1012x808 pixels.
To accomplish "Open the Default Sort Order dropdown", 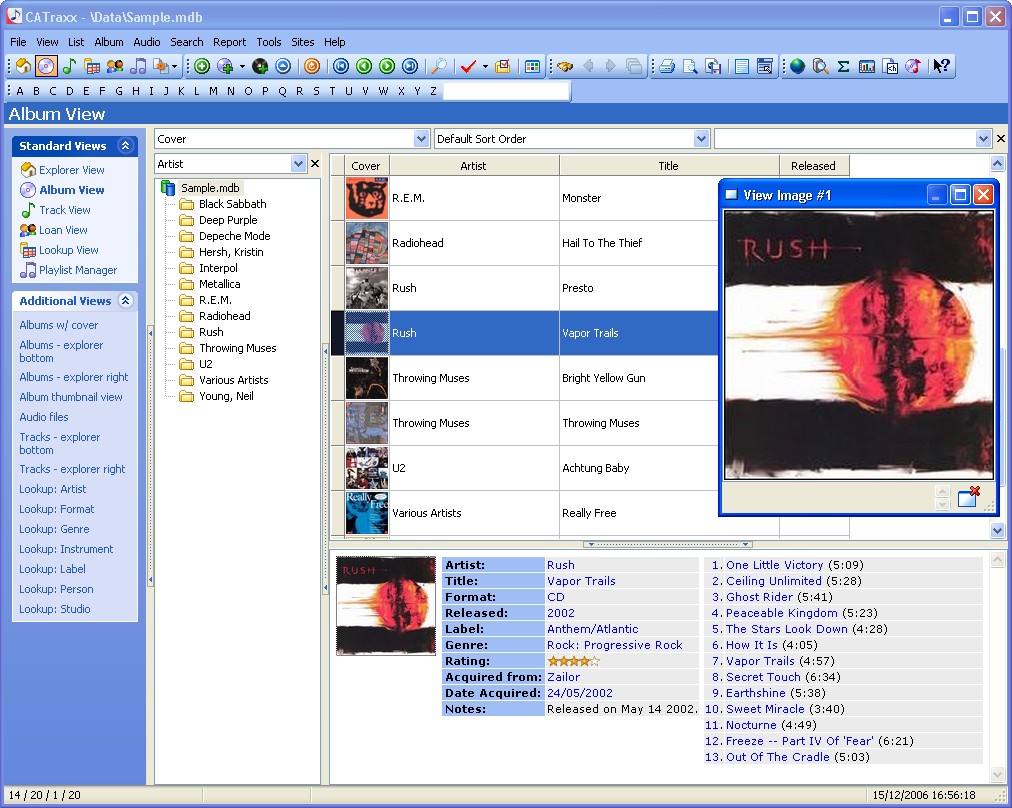I will pos(701,139).
